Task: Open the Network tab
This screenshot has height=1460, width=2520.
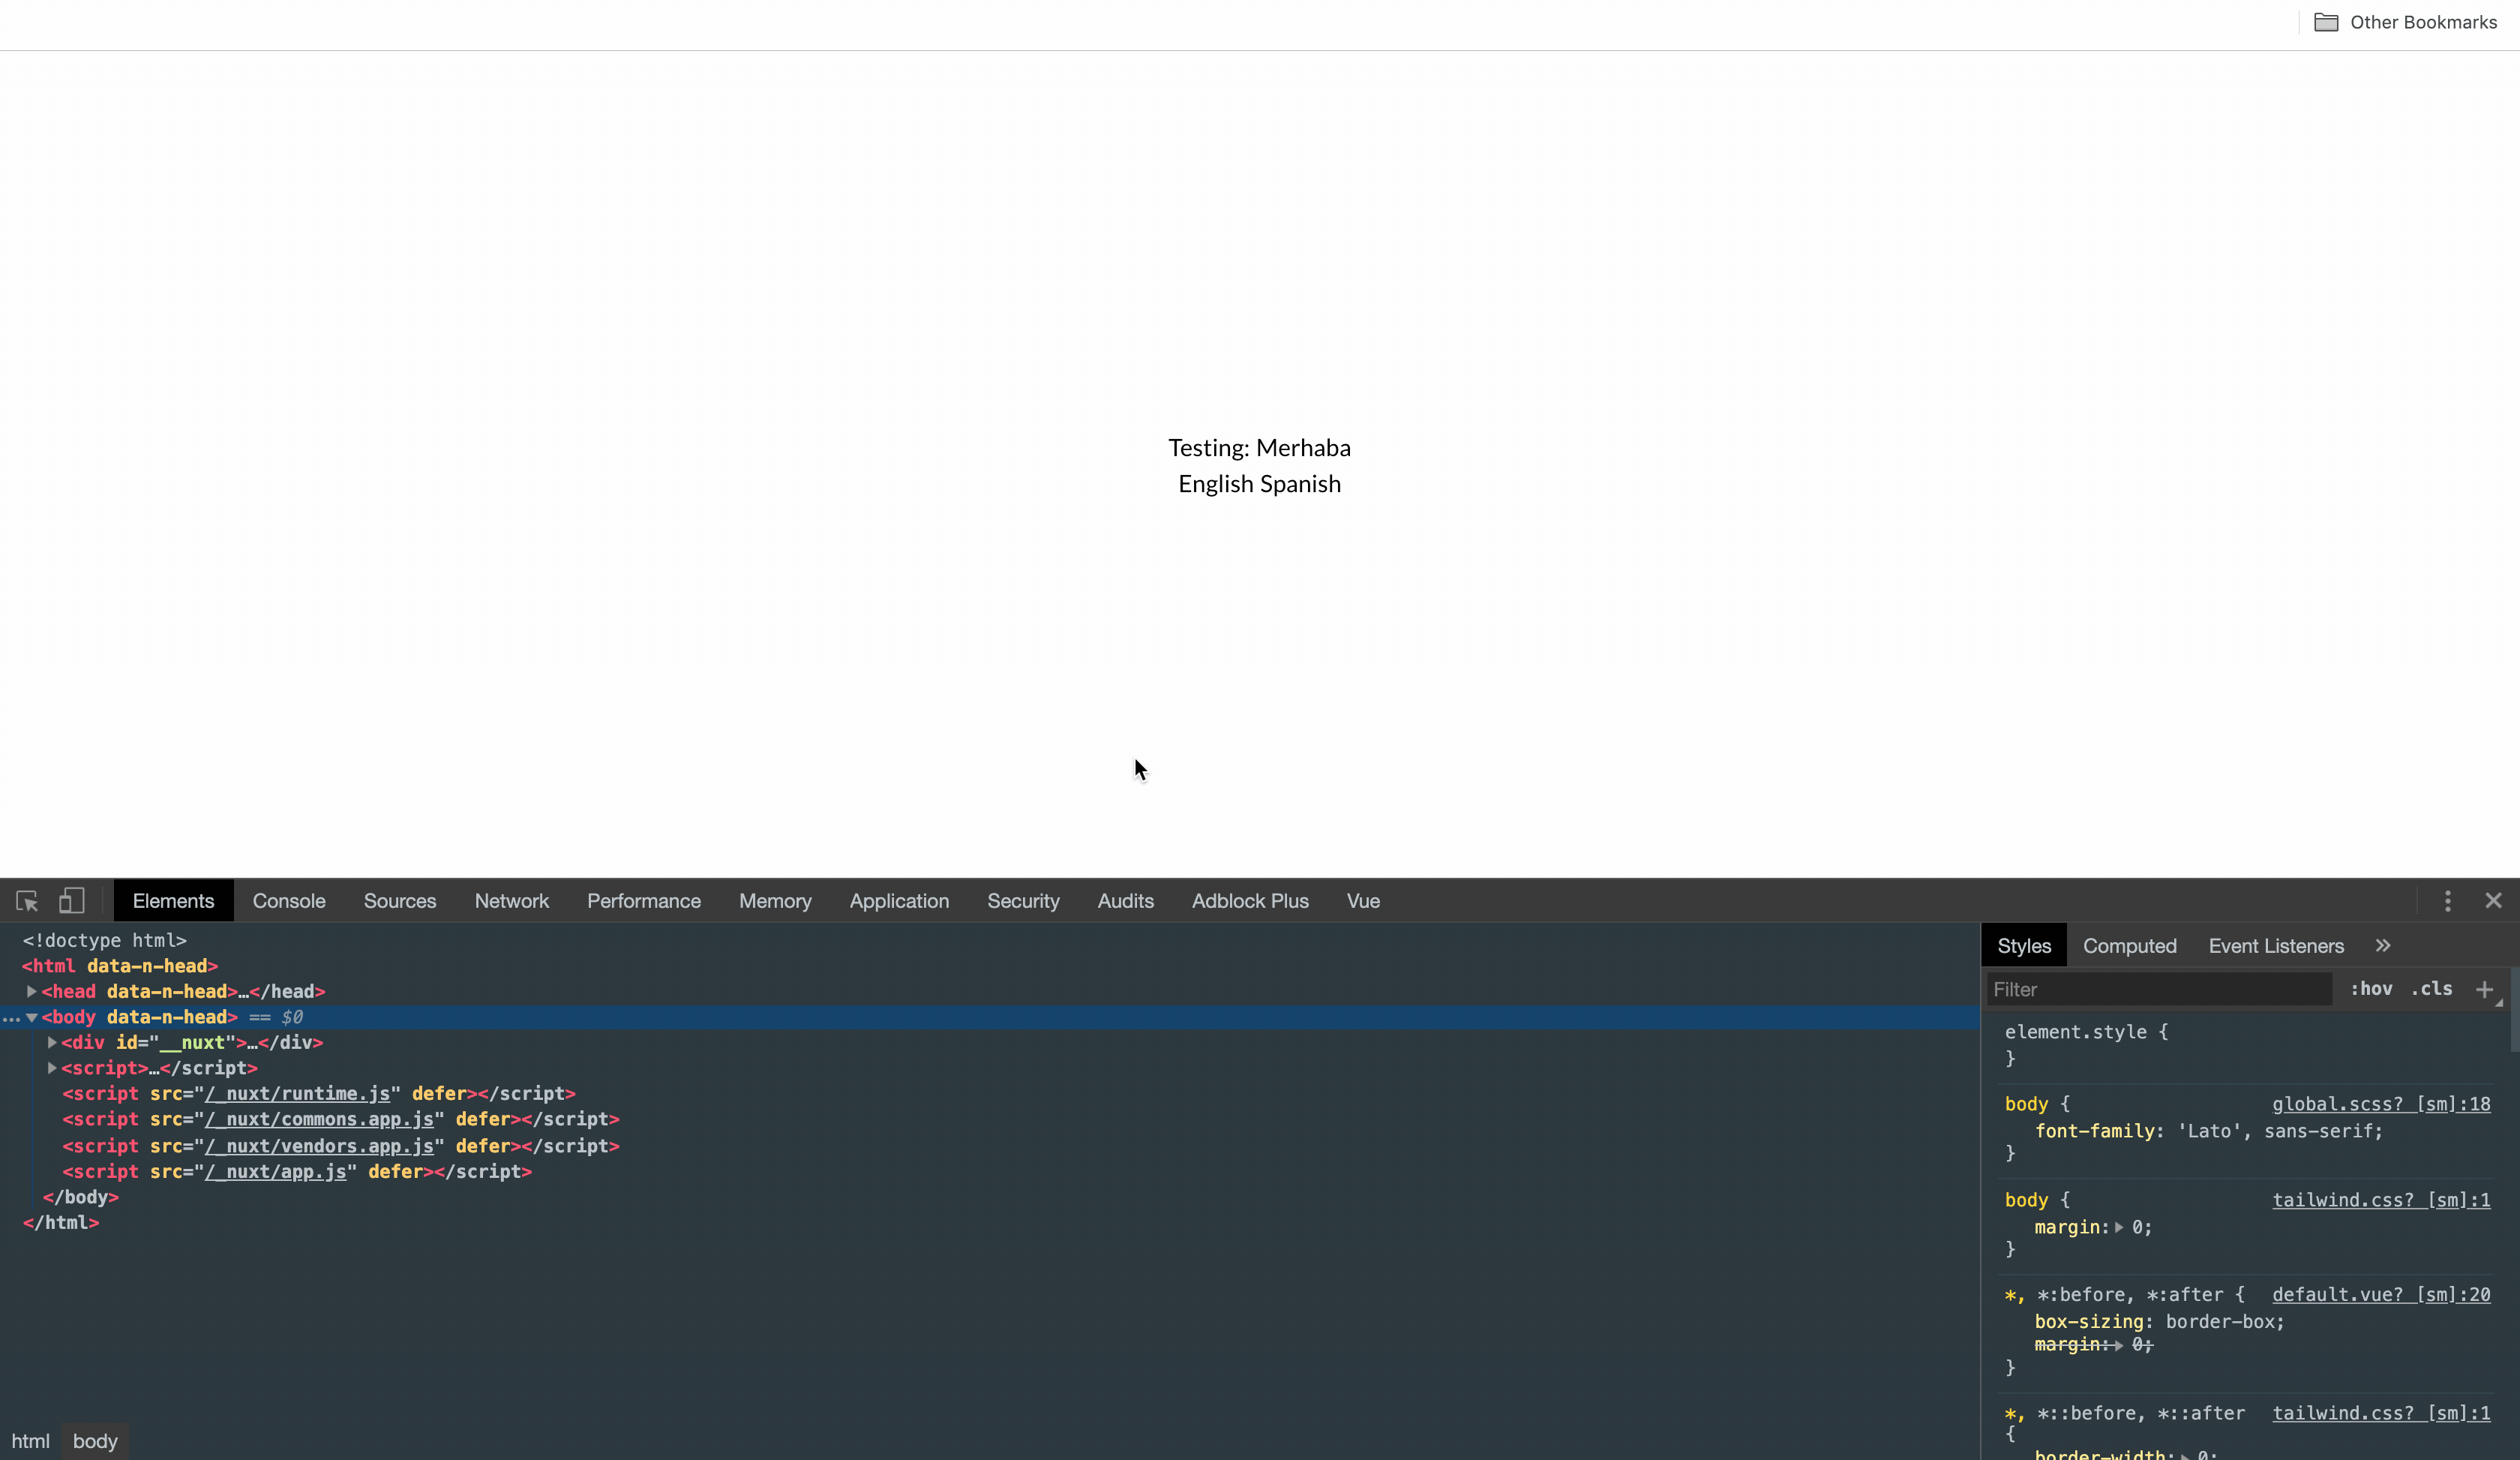Action: coord(512,901)
